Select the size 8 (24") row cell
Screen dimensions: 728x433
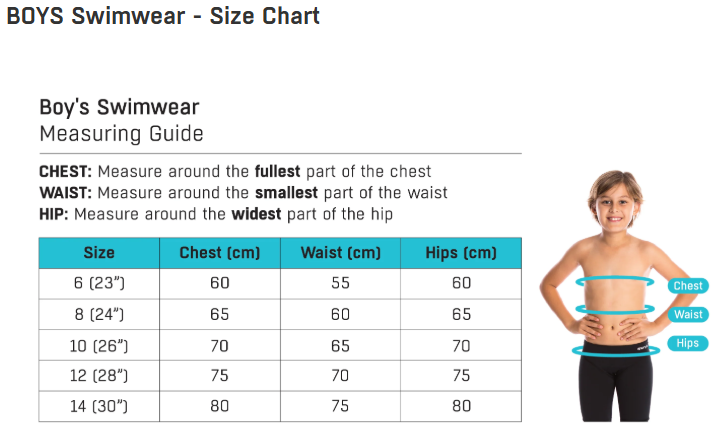99,314
